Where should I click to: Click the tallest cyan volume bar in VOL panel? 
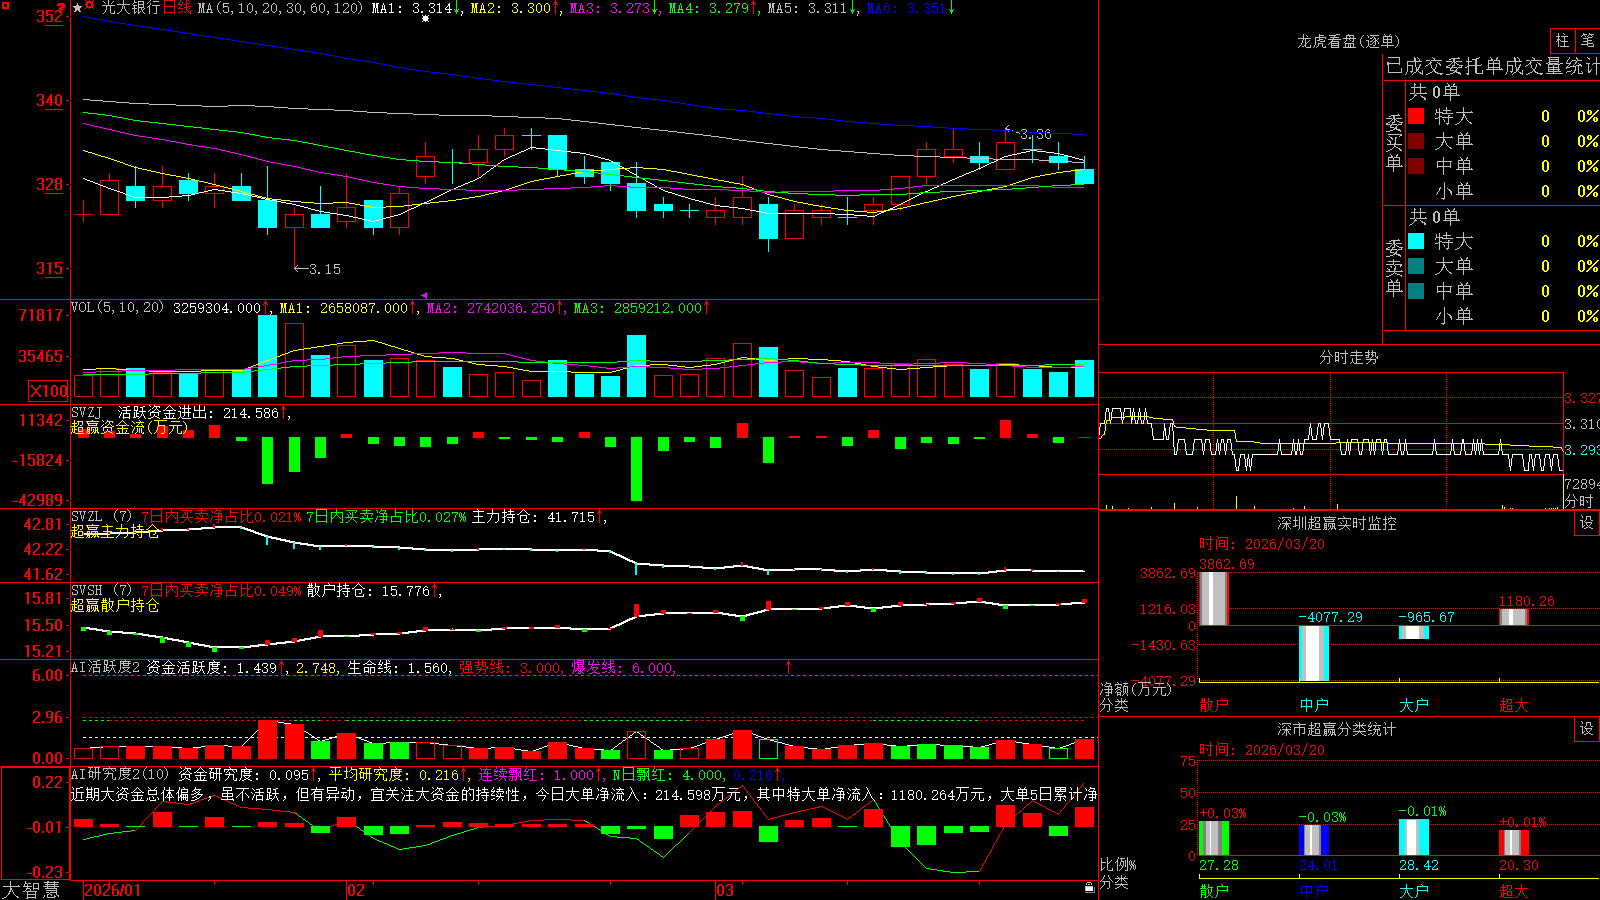[267, 357]
